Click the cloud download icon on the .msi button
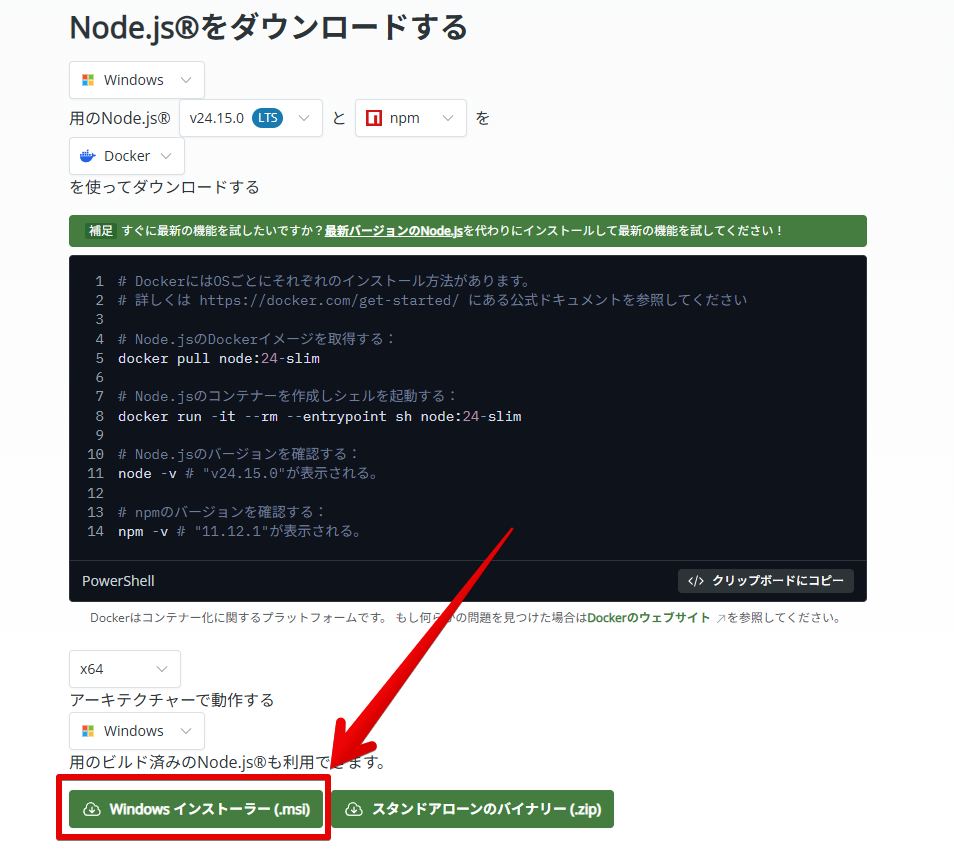Image resolution: width=954 pixels, height=851 pixels. point(92,809)
